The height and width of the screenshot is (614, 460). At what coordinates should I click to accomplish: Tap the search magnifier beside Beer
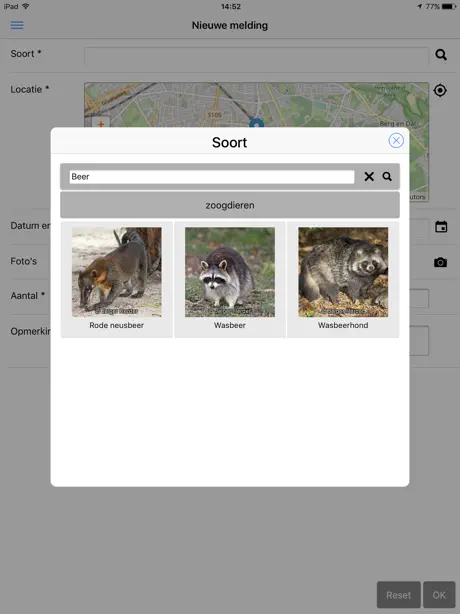tap(387, 177)
